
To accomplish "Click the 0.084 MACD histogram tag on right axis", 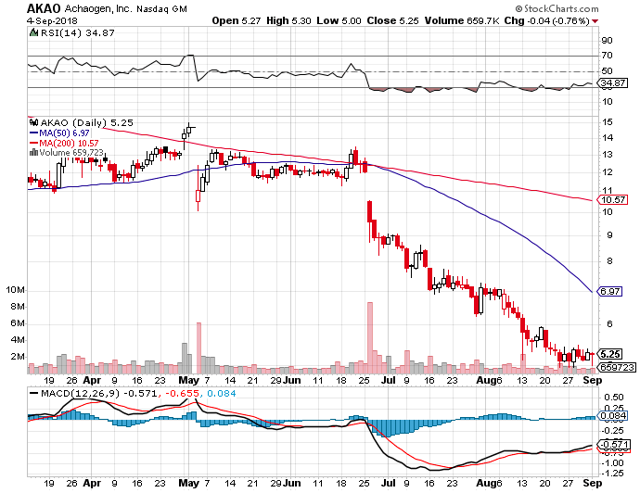I will click(612, 416).
